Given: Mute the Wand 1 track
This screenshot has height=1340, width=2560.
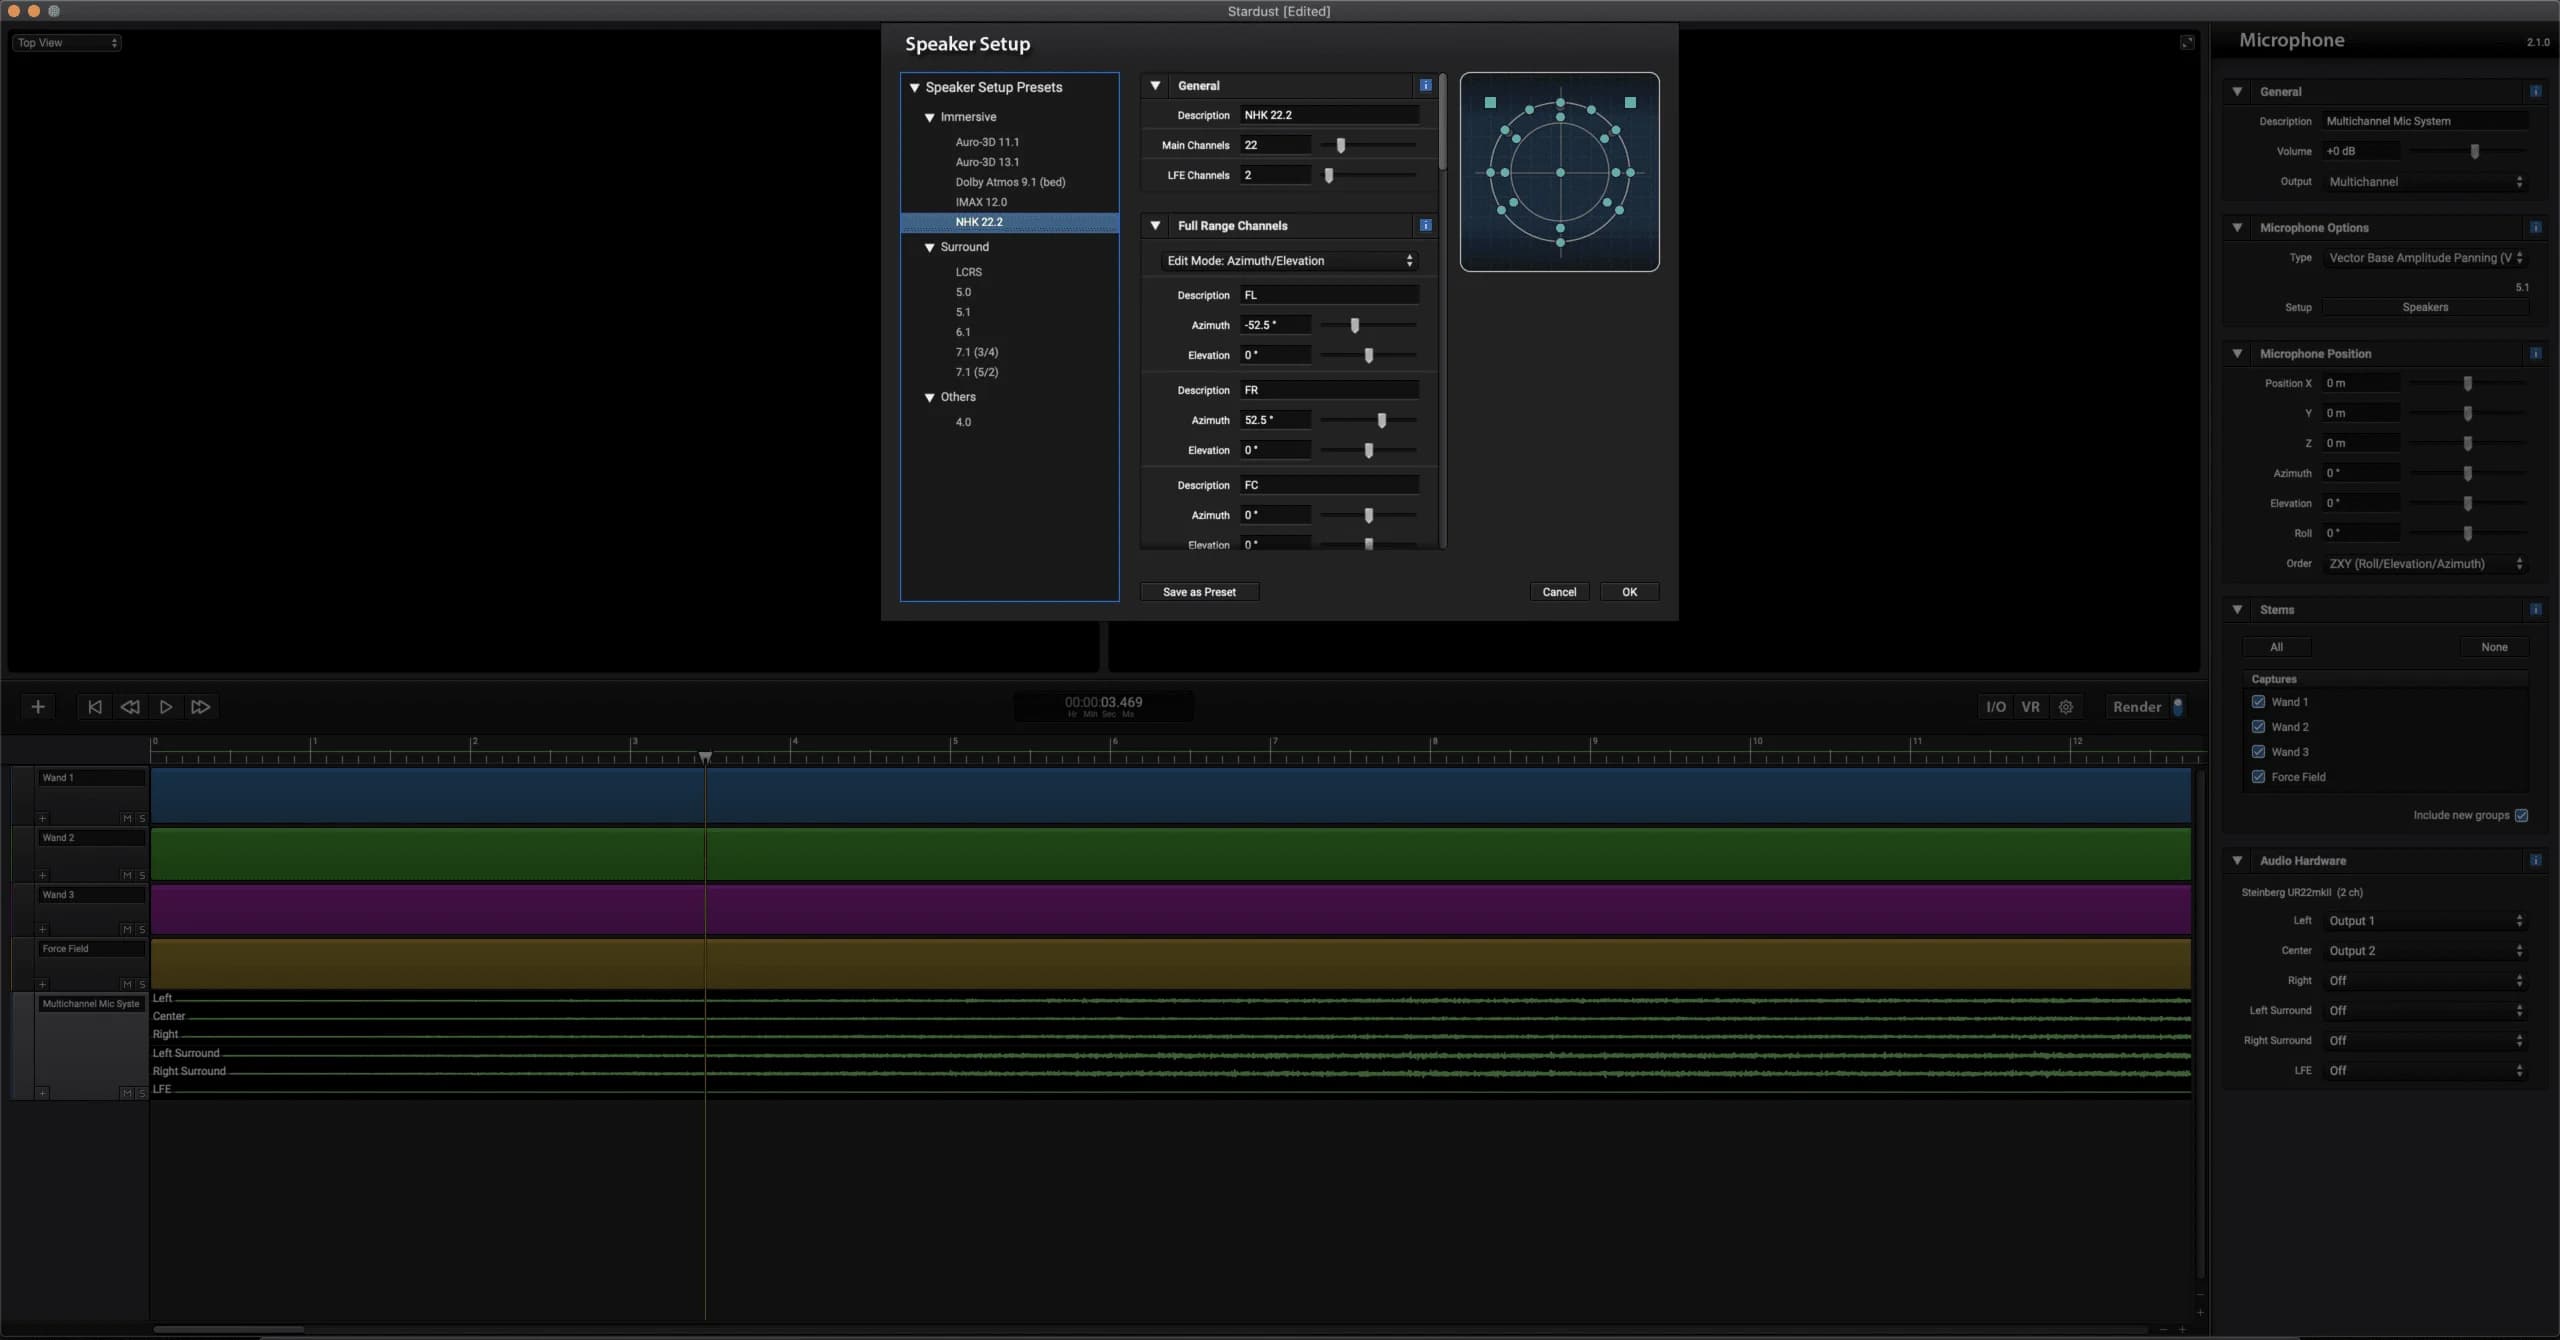Looking at the screenshot, I should 126,817.
